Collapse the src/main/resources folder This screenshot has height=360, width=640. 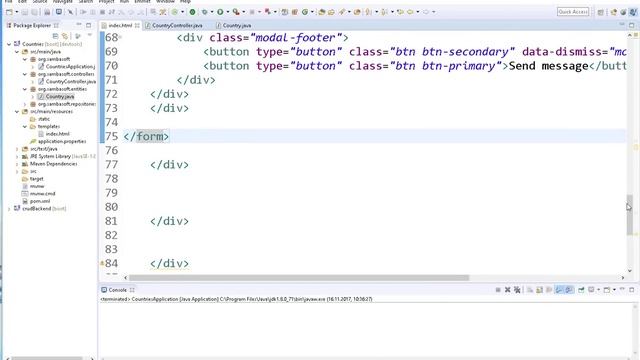click(x=17, y=111)
